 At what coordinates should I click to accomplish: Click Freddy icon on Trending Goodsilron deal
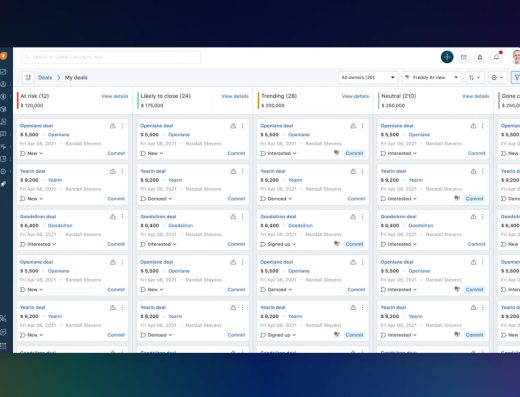click(337, 244)
